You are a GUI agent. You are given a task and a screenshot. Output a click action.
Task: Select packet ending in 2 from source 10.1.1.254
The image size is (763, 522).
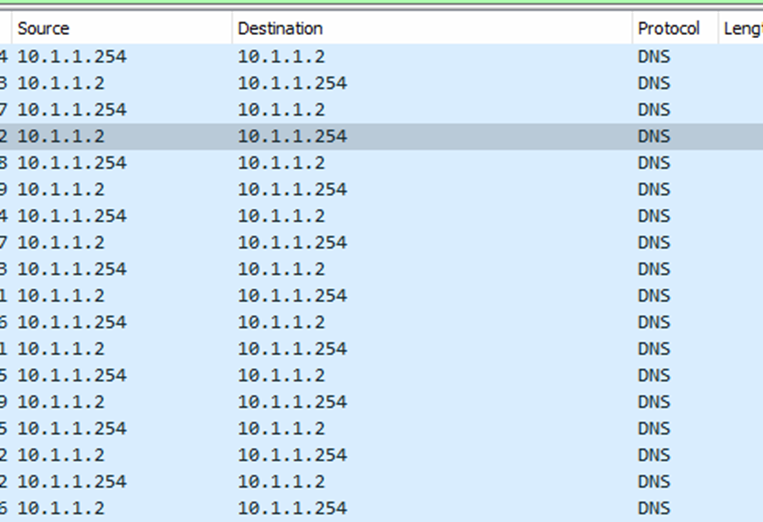click(71, 481)
